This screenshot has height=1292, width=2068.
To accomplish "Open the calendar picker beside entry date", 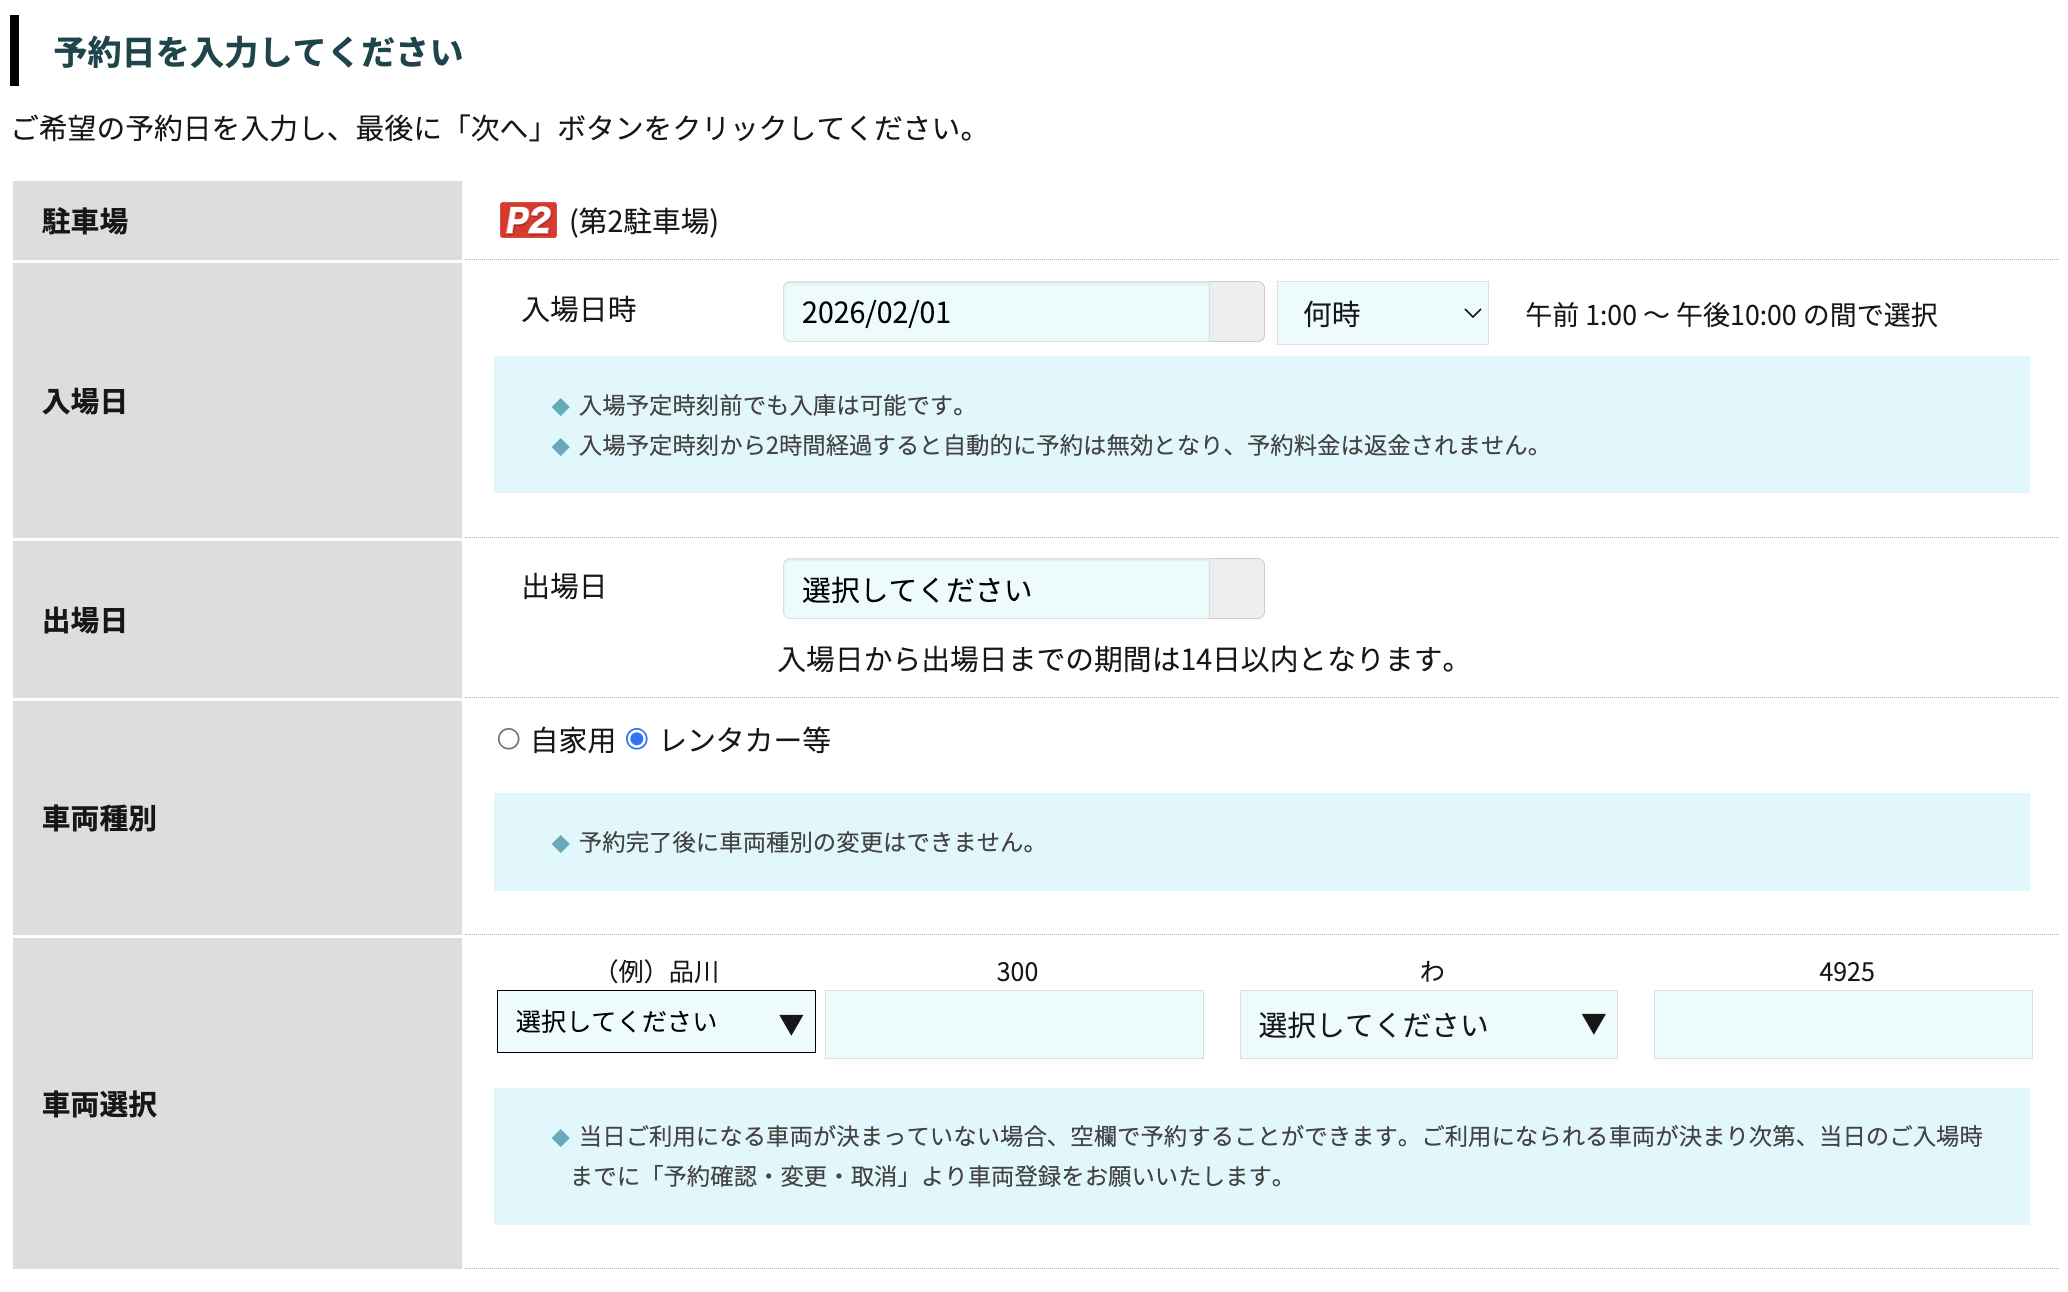I will coord(1240,312).
